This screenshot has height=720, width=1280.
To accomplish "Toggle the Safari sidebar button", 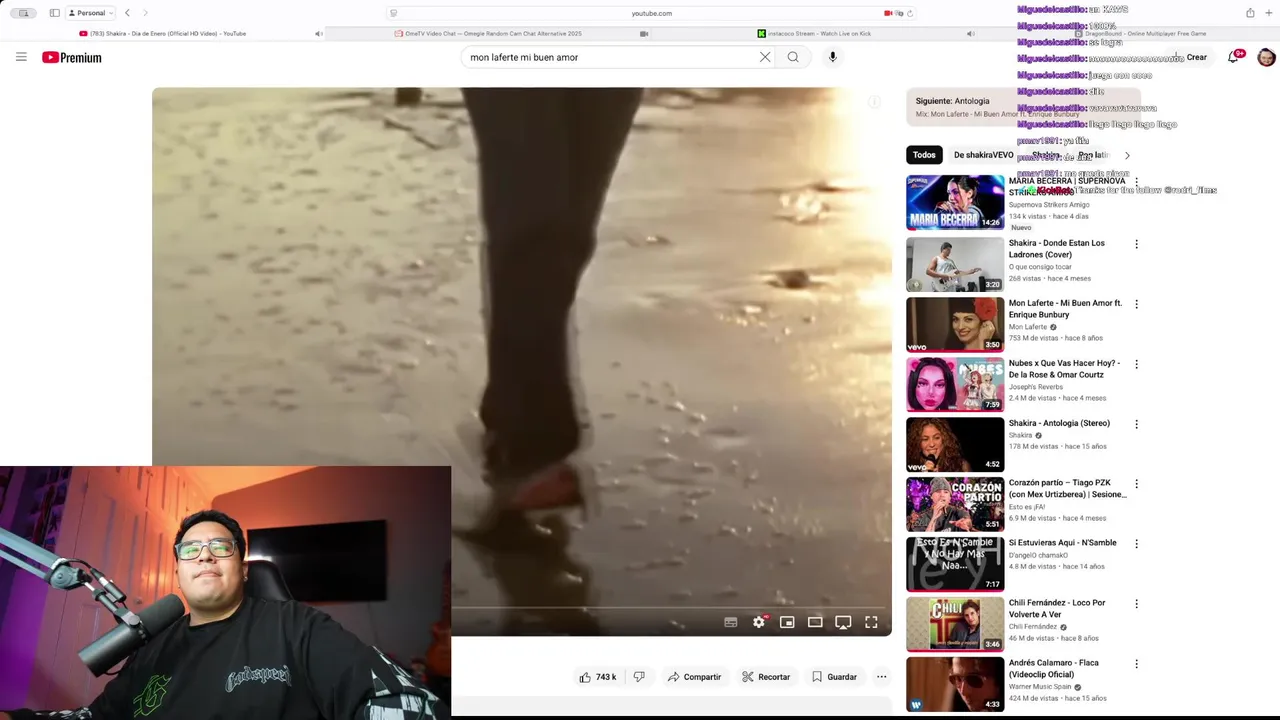I will [54, 13].
